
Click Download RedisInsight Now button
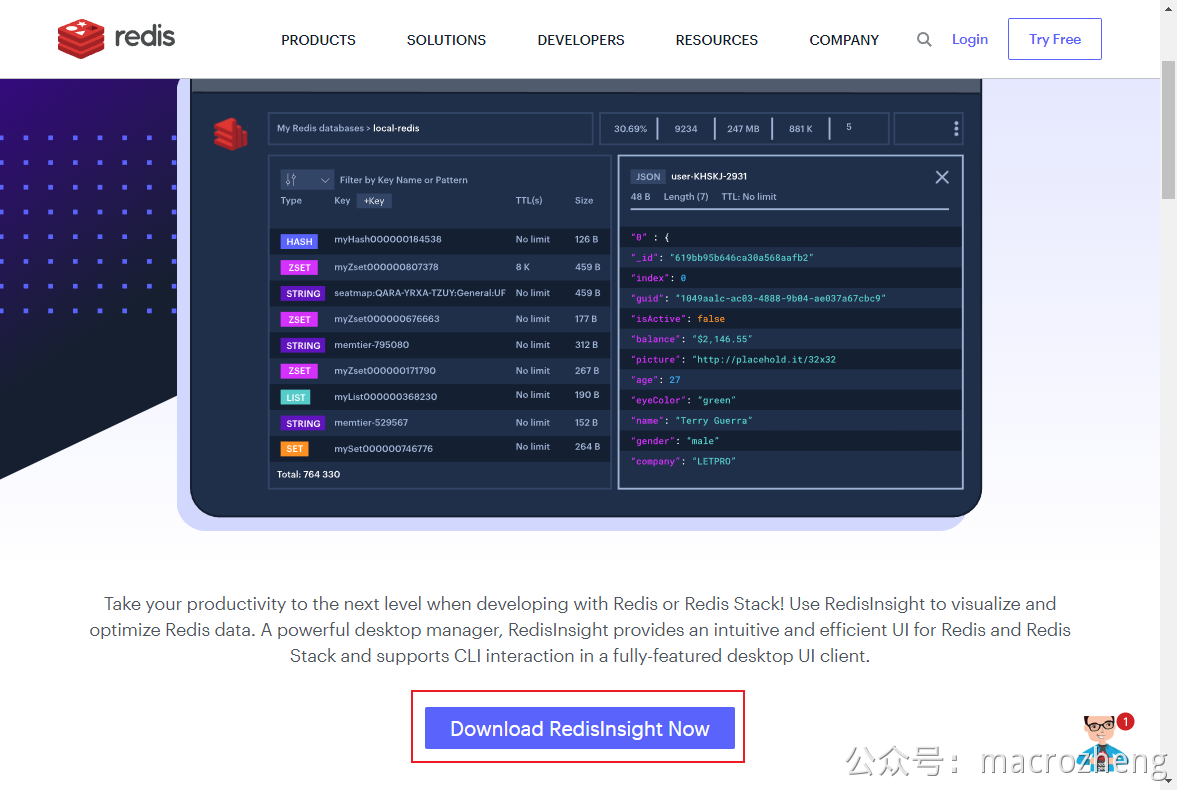click(x=579, y=728)
